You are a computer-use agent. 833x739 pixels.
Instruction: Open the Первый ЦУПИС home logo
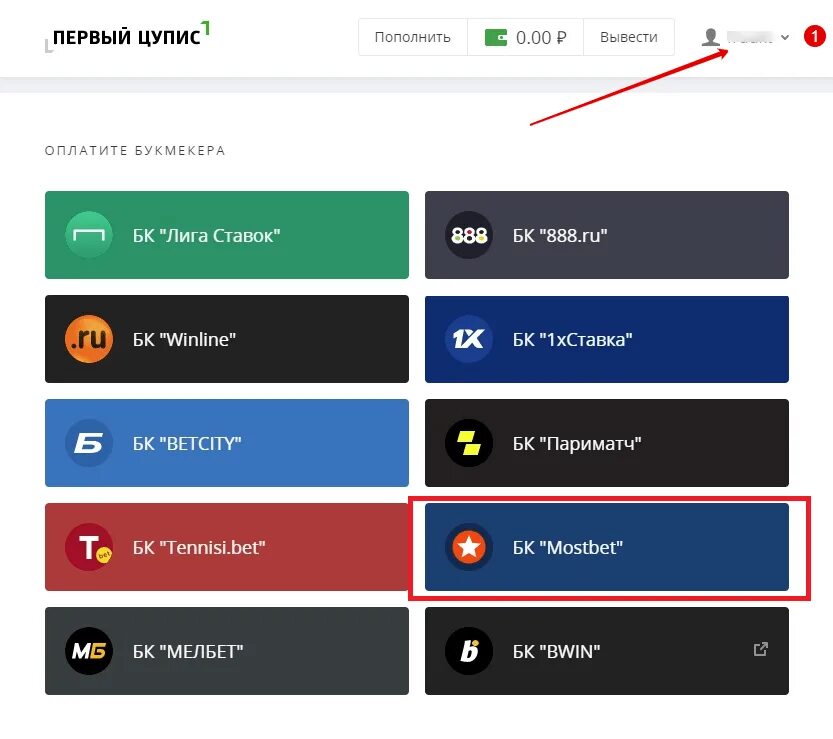[x=128, y=37]
